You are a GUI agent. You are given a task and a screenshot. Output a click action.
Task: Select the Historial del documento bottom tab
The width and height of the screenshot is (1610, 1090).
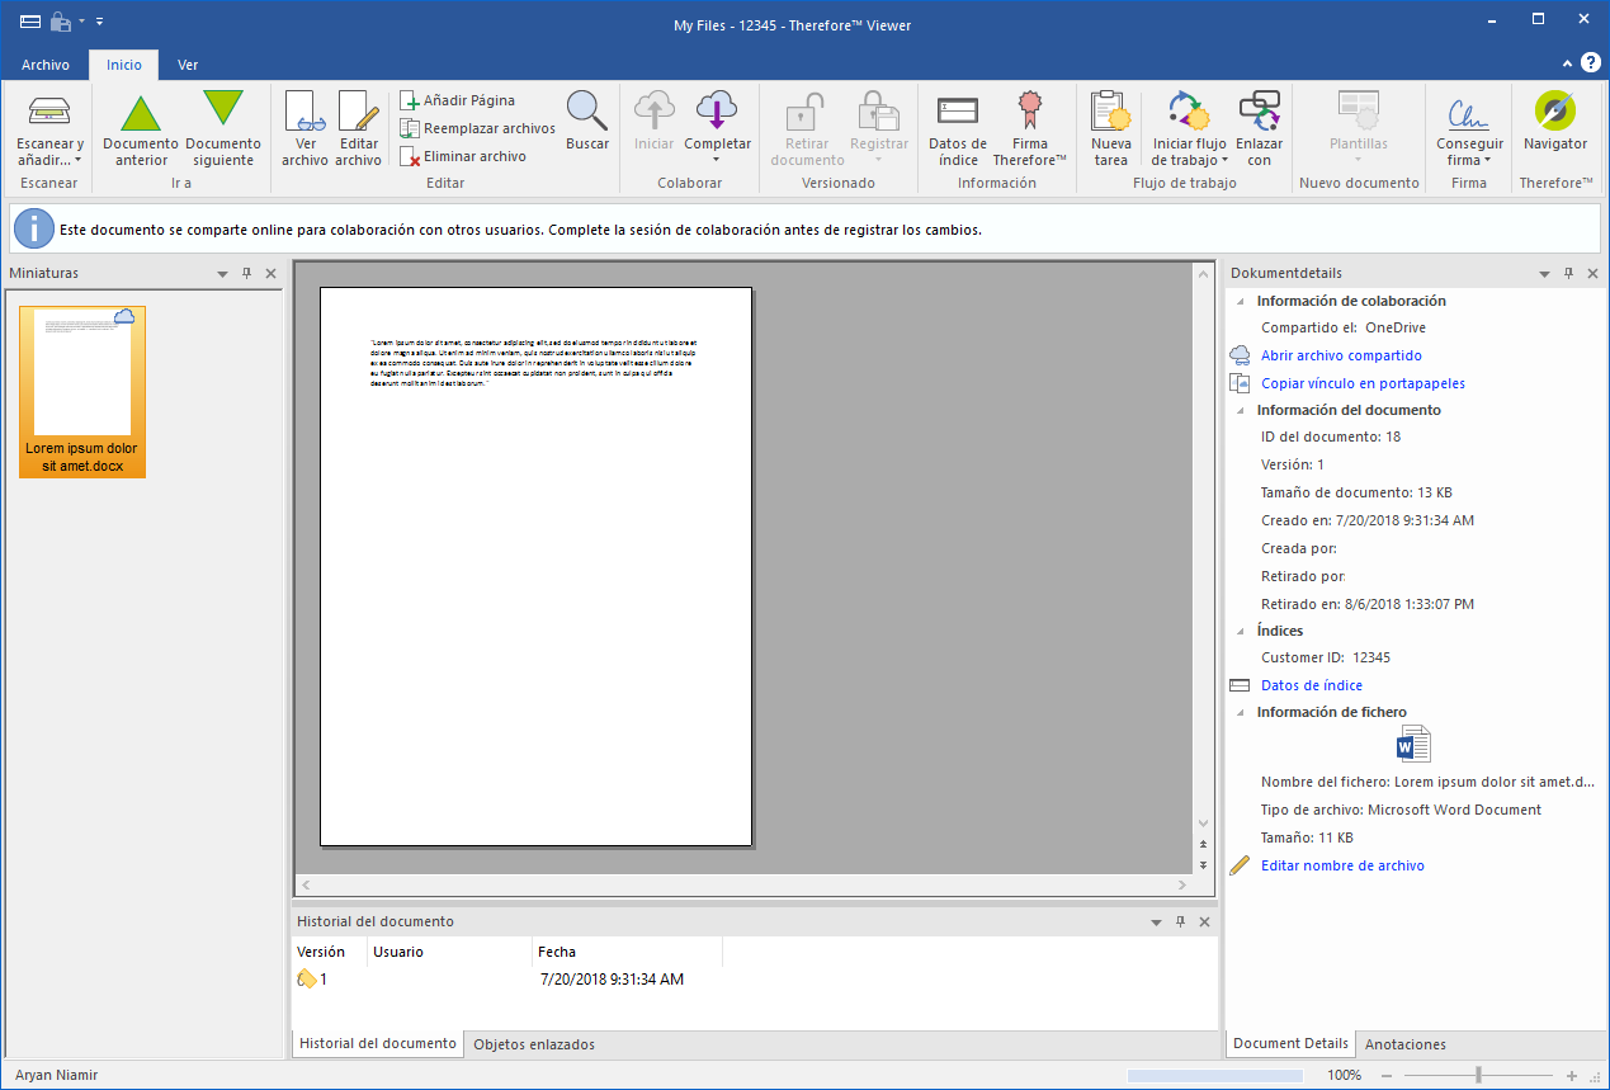pyautogui.click(x=378, y=1043)
